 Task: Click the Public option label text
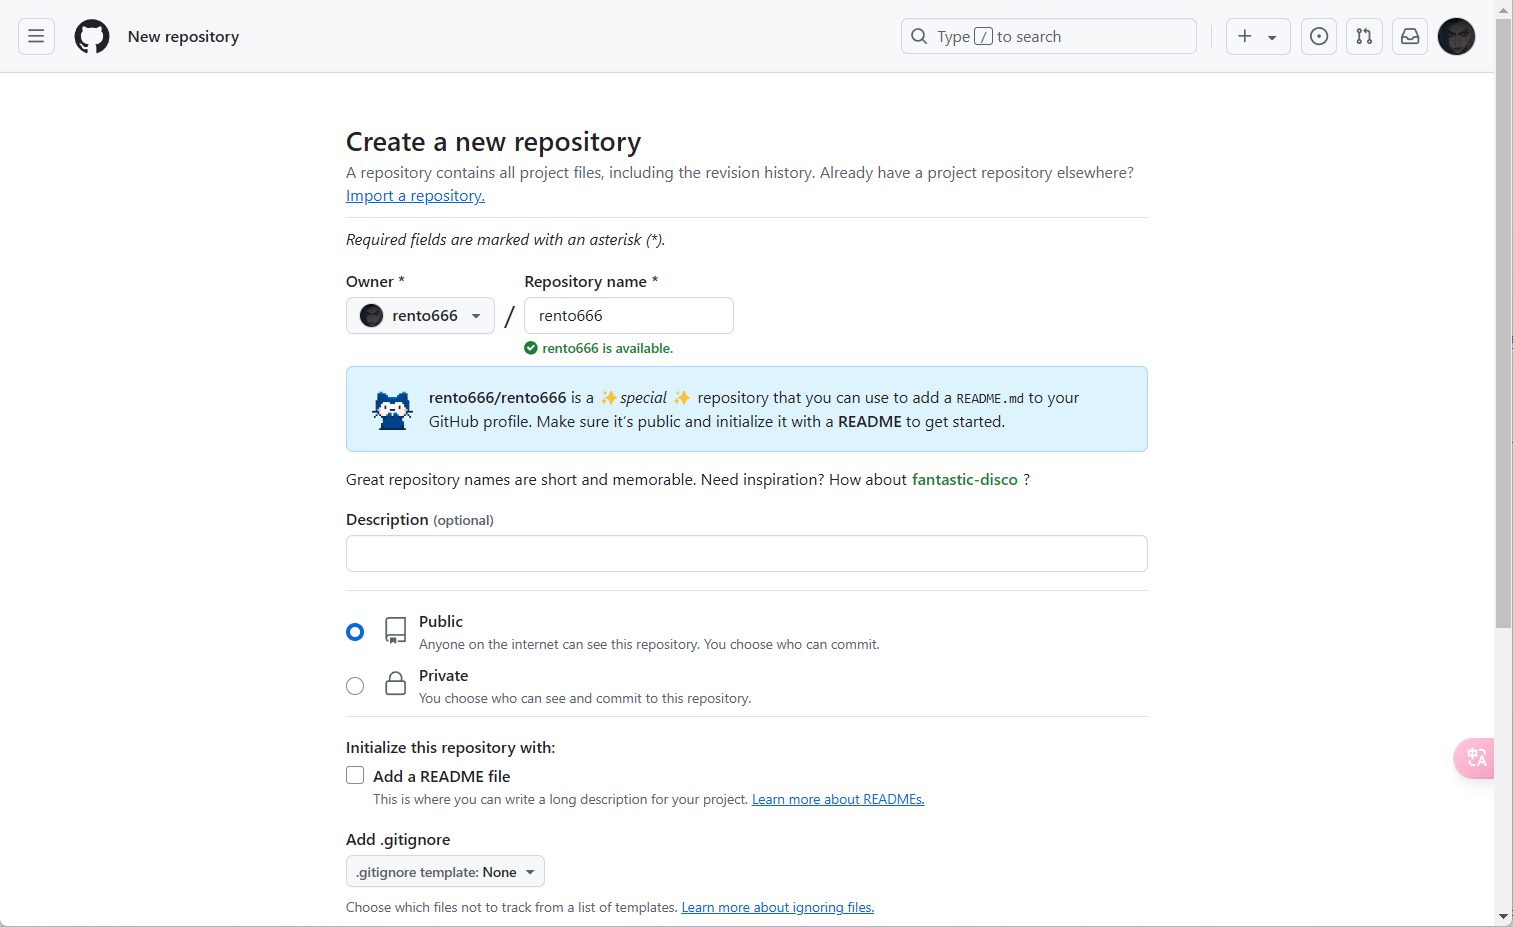click(x=441, y=622)
